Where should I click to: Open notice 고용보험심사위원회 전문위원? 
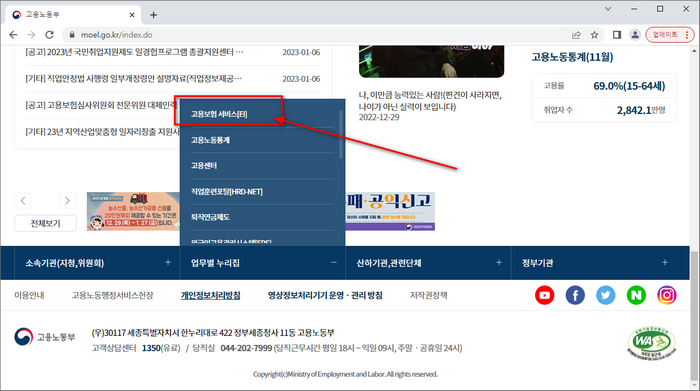[101, 105]
